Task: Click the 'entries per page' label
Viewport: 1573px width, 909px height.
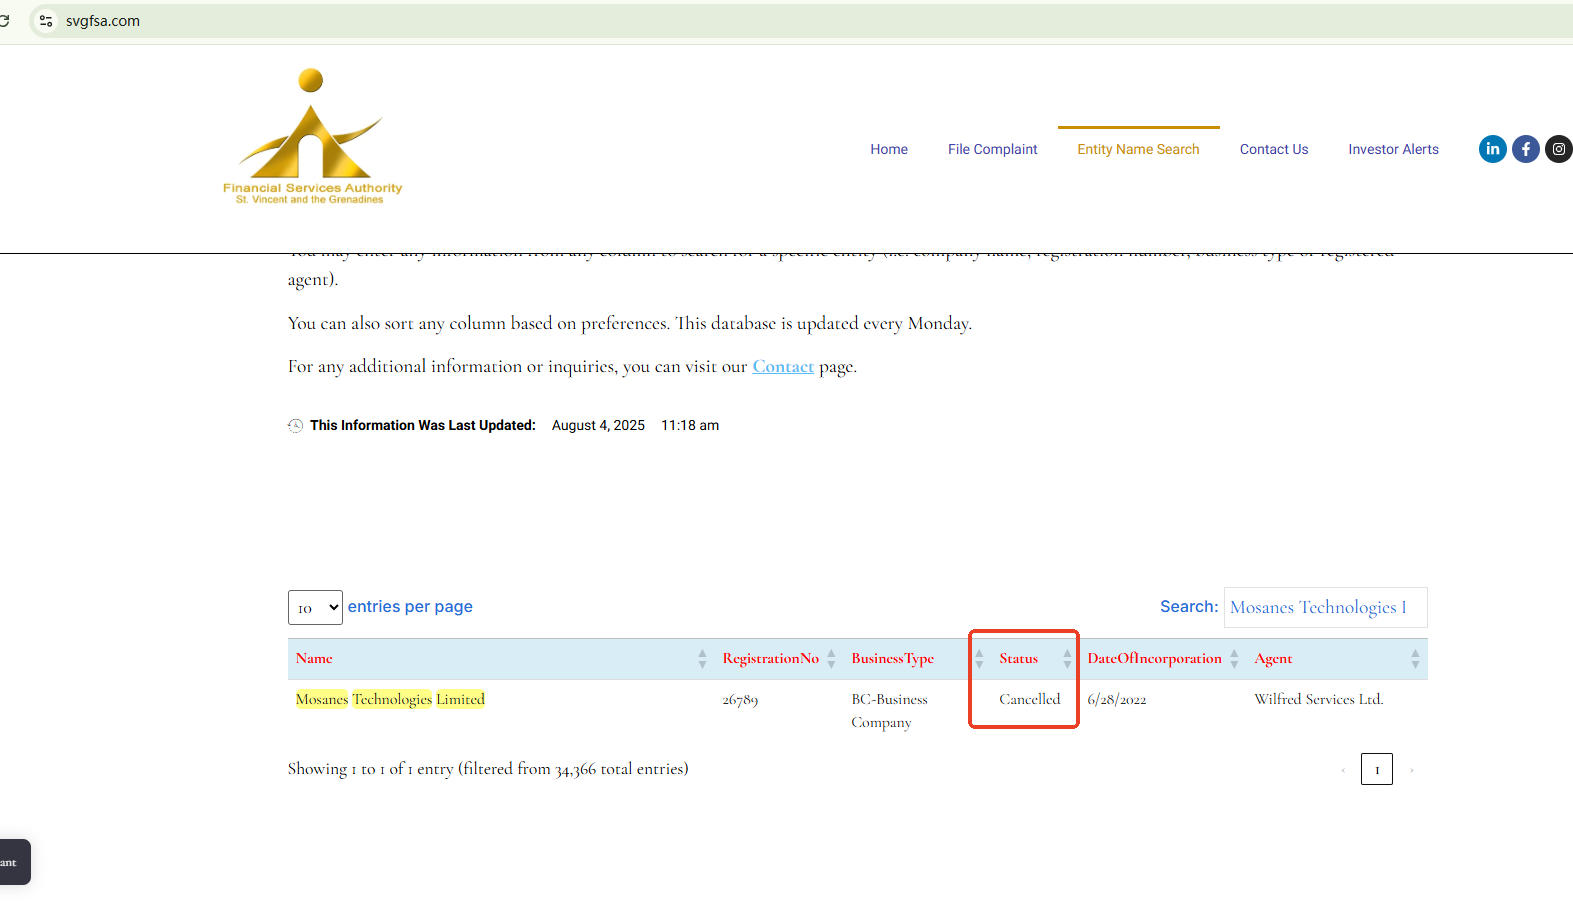Action: [x=410, y=607]
